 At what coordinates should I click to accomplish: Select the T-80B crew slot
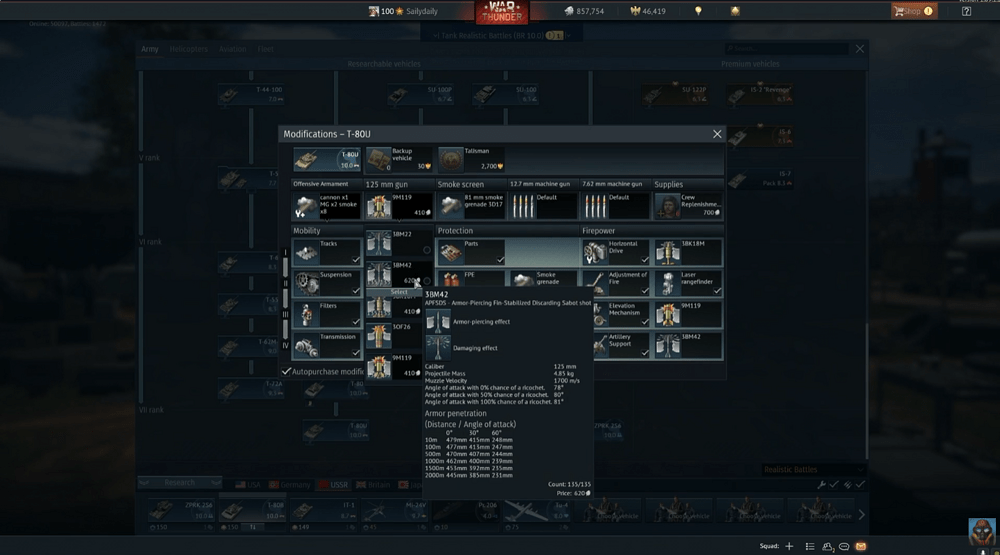(252, 512)
